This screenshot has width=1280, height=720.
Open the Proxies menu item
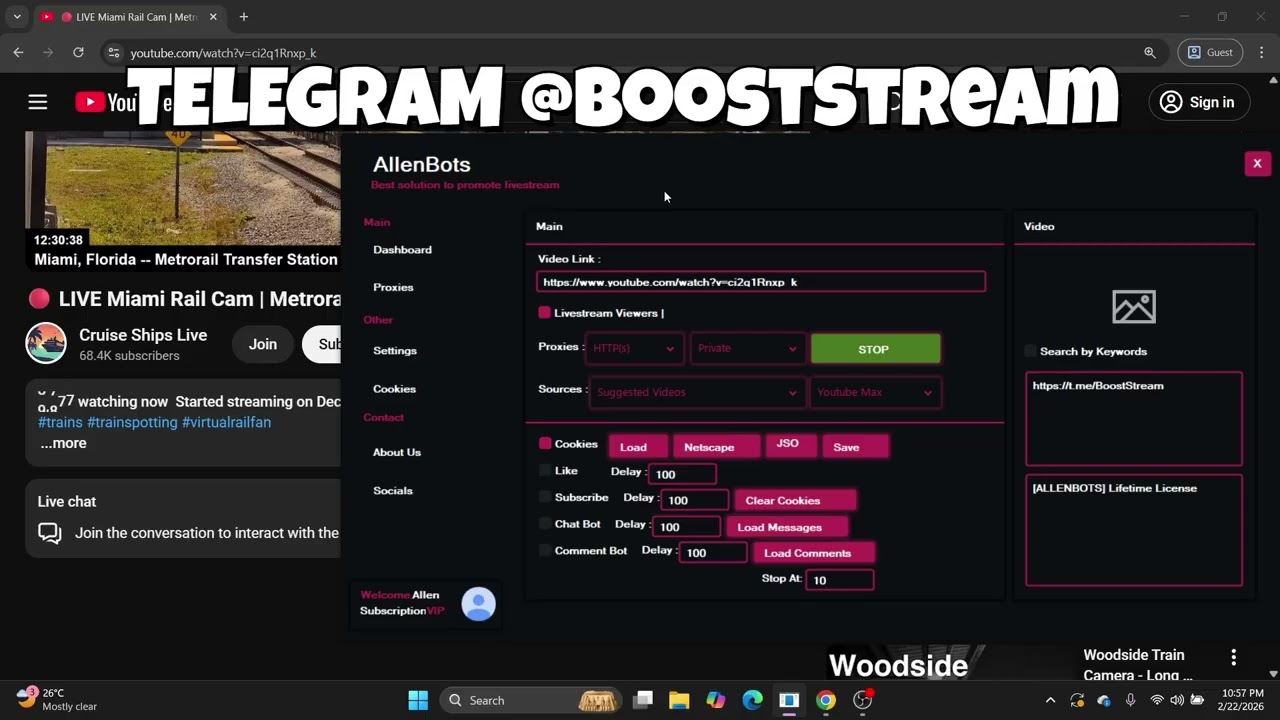tap(393, 287)
